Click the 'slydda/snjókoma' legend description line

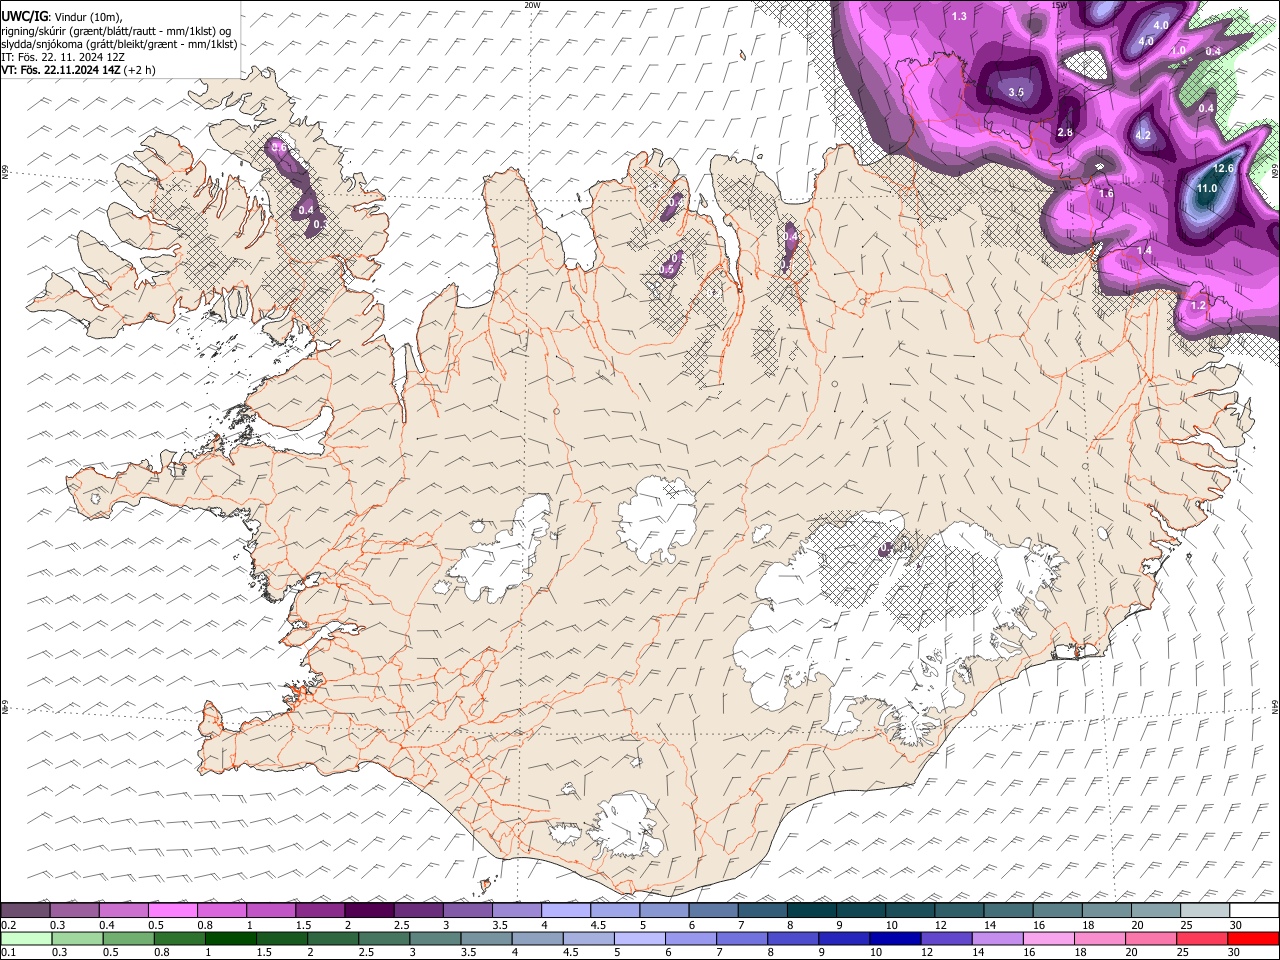point(119,44)
